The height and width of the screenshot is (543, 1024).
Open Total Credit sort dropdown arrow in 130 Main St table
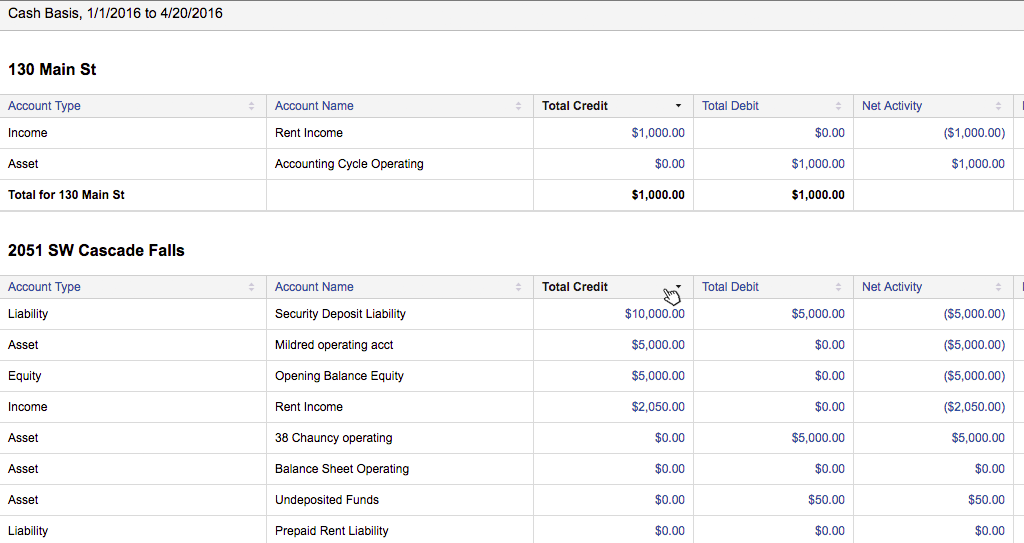[678, 106]
